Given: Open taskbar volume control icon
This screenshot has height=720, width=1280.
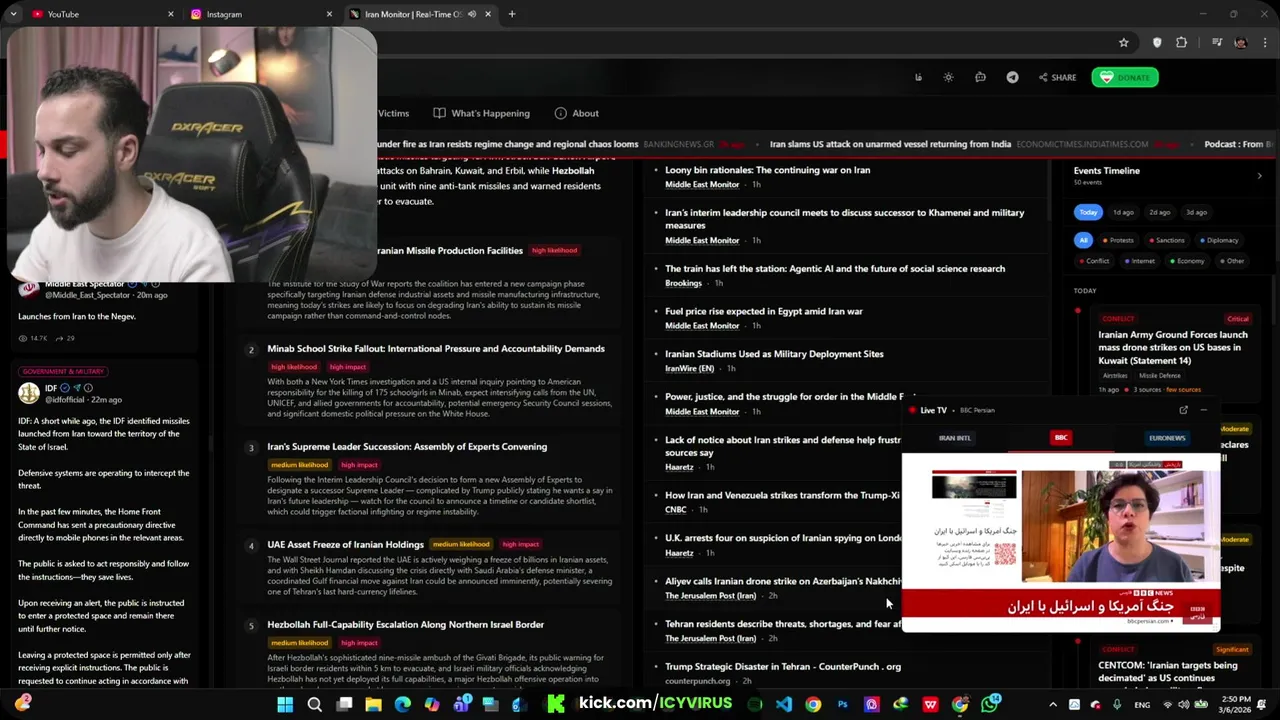Looking at the screenshot, I should pyautogui.click(x=1186, y=704).
